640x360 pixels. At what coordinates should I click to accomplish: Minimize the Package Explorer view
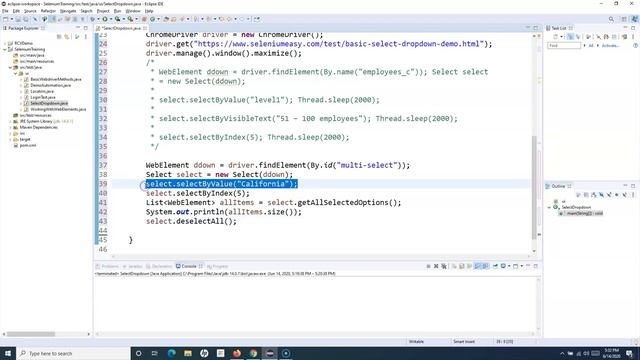pyautogui.click(x=78, y=28)
